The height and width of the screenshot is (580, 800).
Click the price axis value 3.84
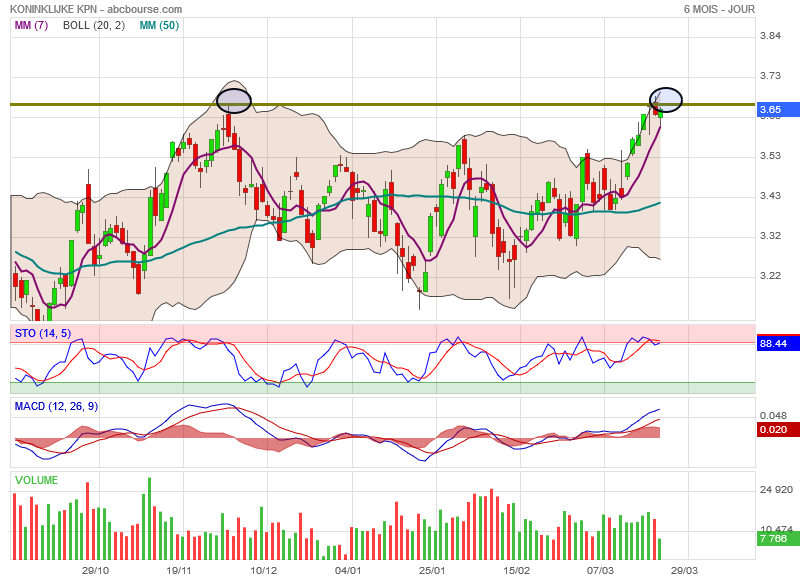pos(770,36)
